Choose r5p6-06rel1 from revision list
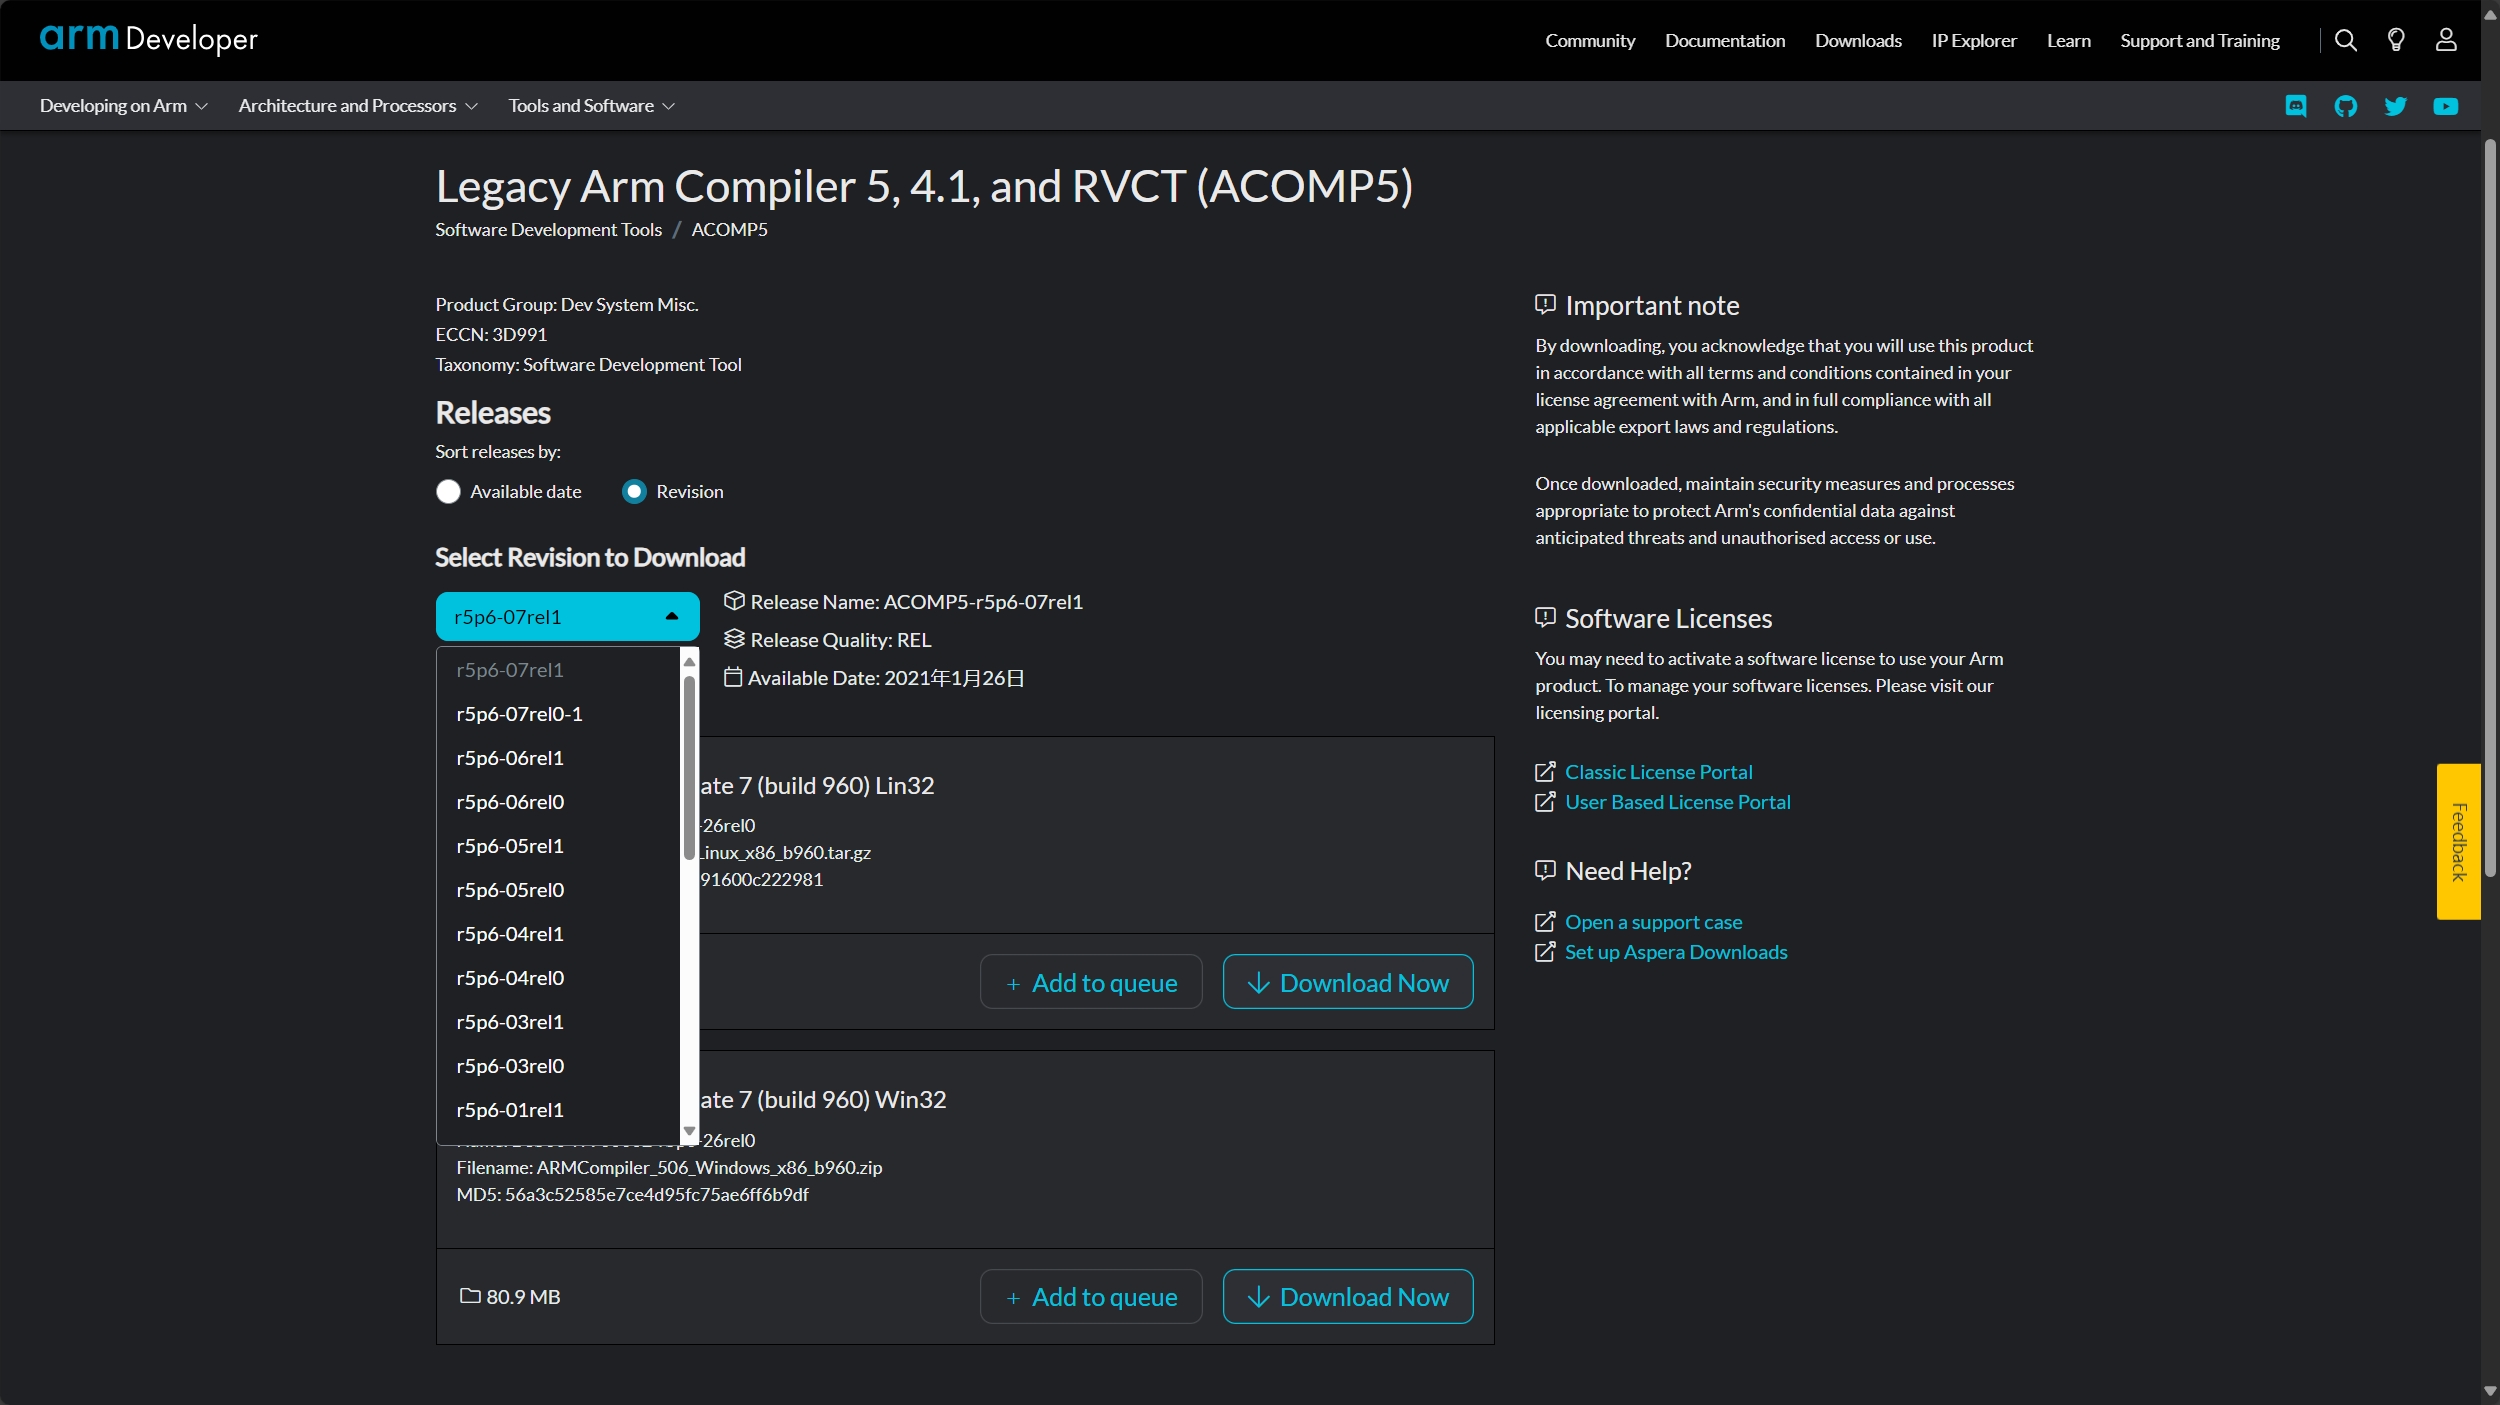Screen dimensions: 2500x1405 coord(510,758)
